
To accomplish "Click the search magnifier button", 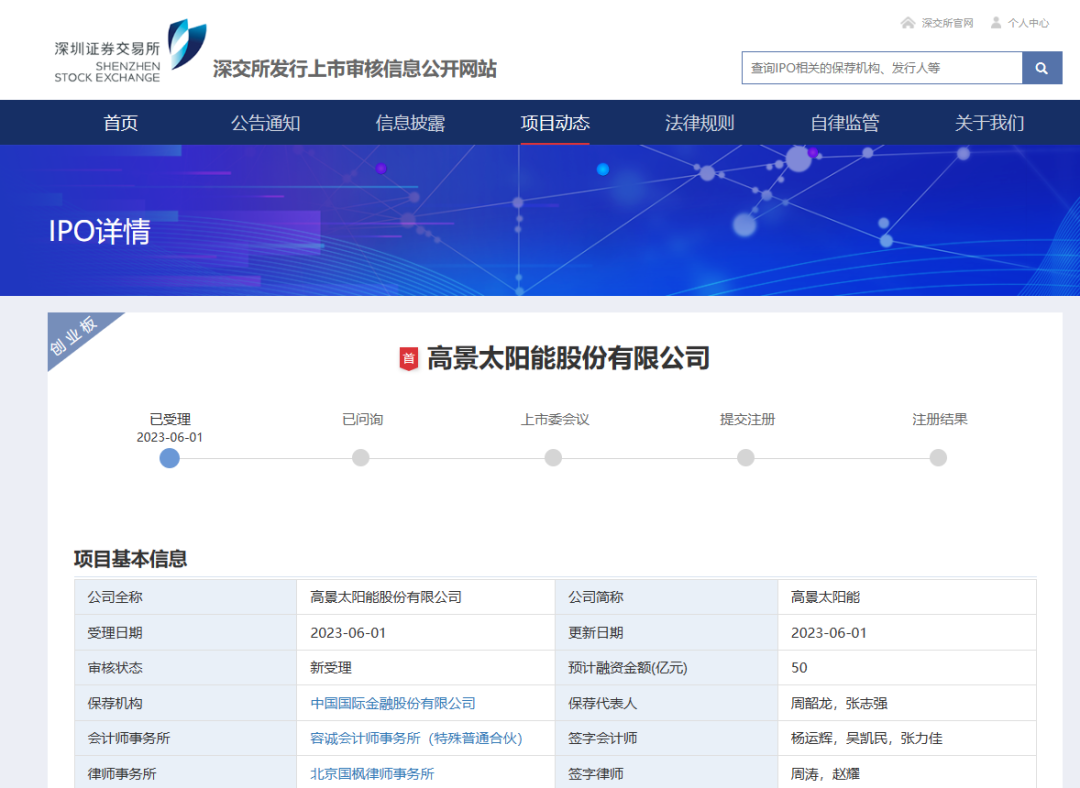I will (1041, 68).
